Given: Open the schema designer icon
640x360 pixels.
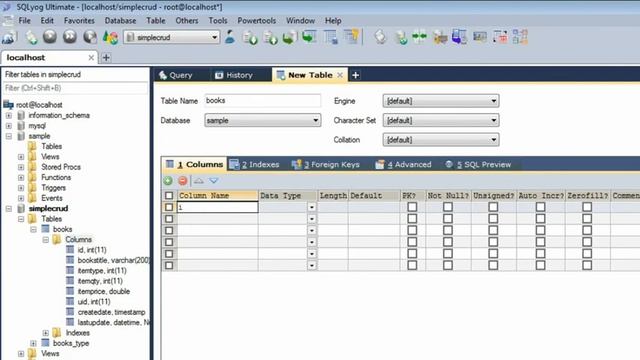Looking at the screenshot, I should [520, 37].
